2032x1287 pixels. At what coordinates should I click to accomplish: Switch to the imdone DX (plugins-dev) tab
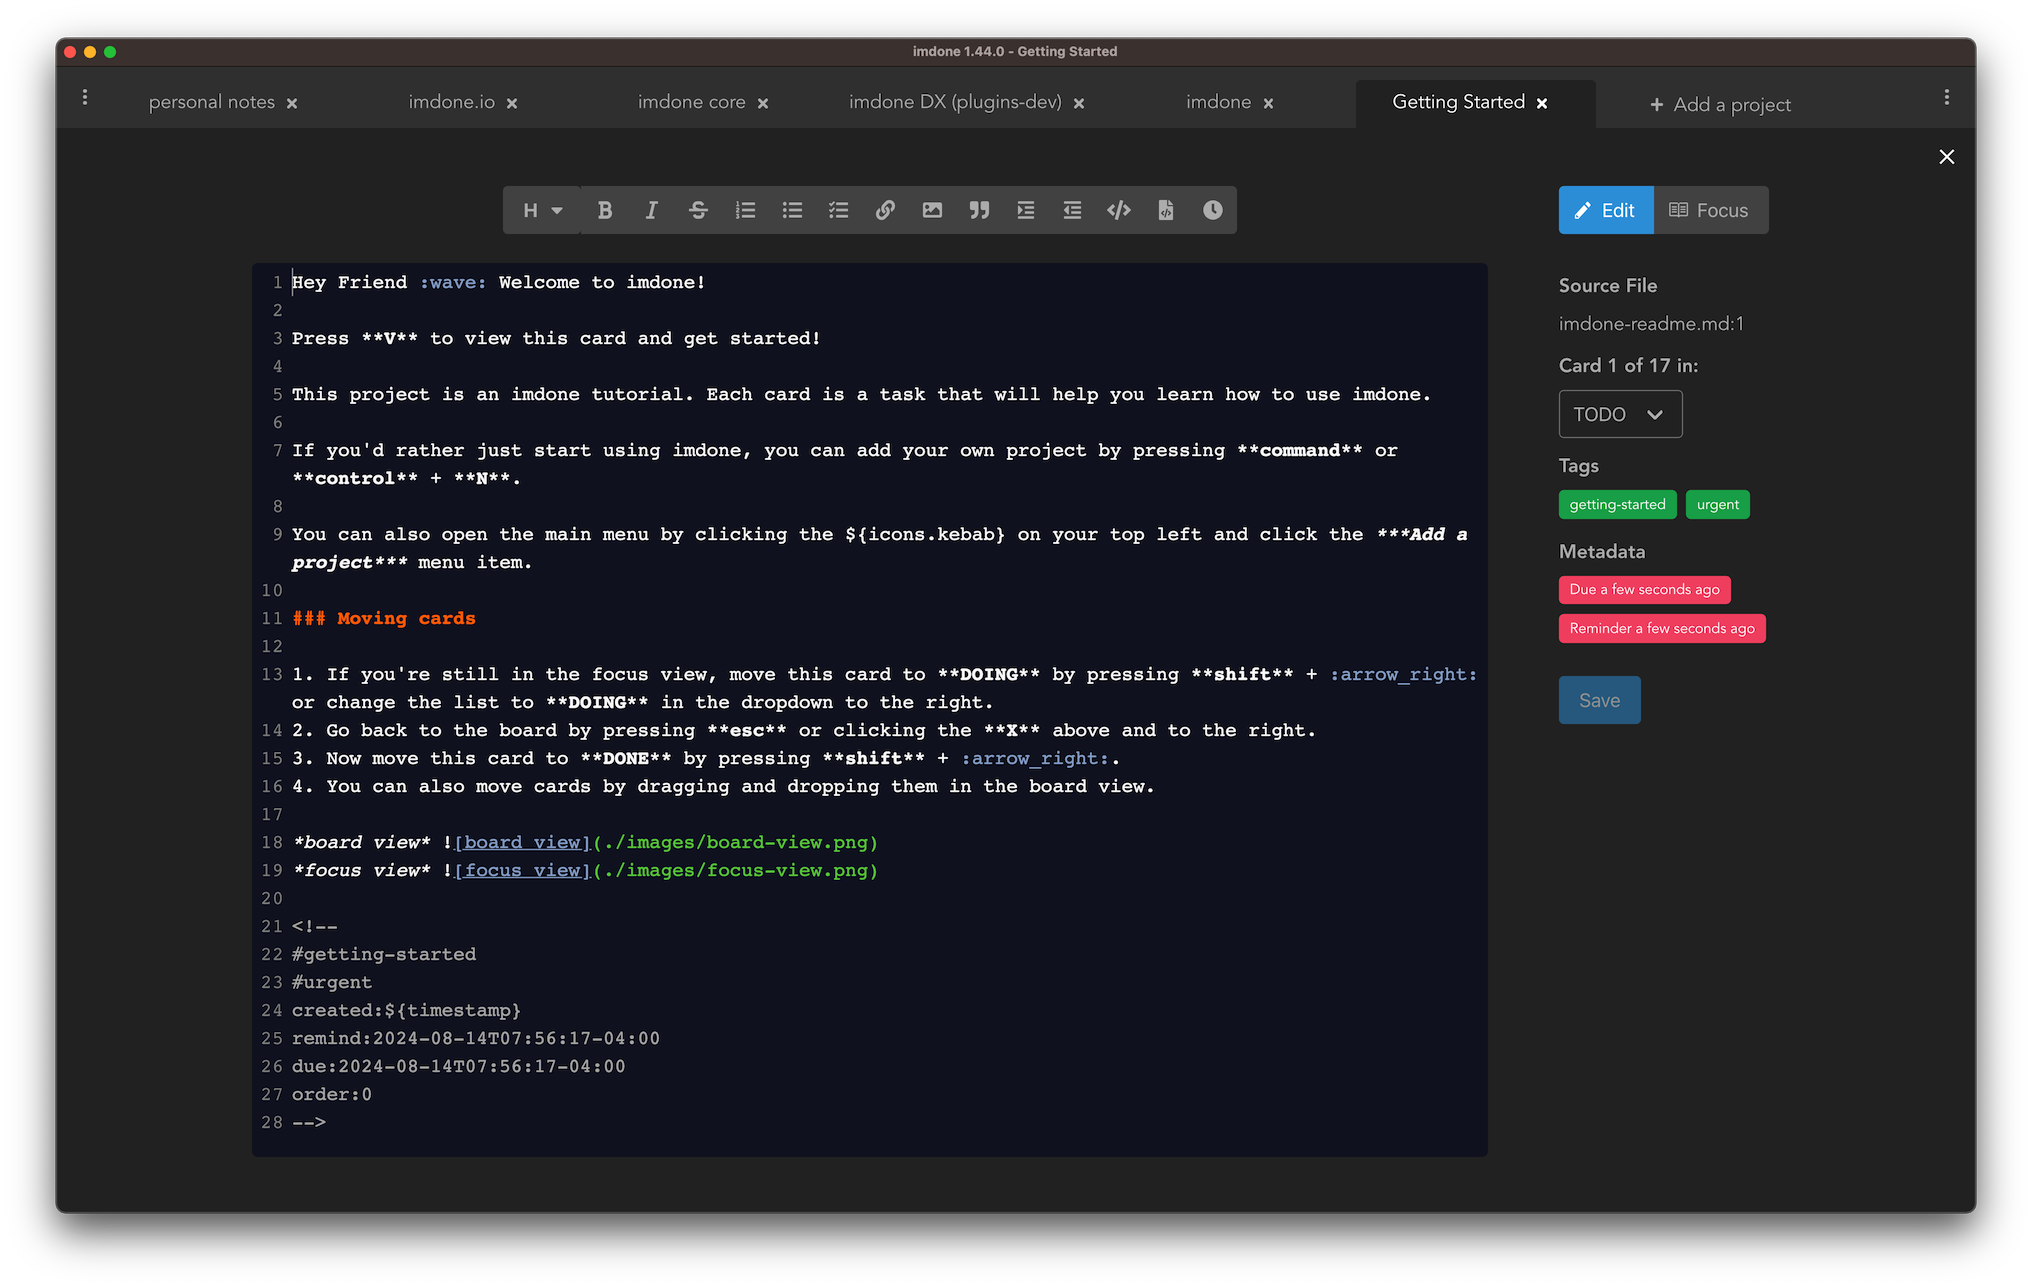[x=955, y=102]
